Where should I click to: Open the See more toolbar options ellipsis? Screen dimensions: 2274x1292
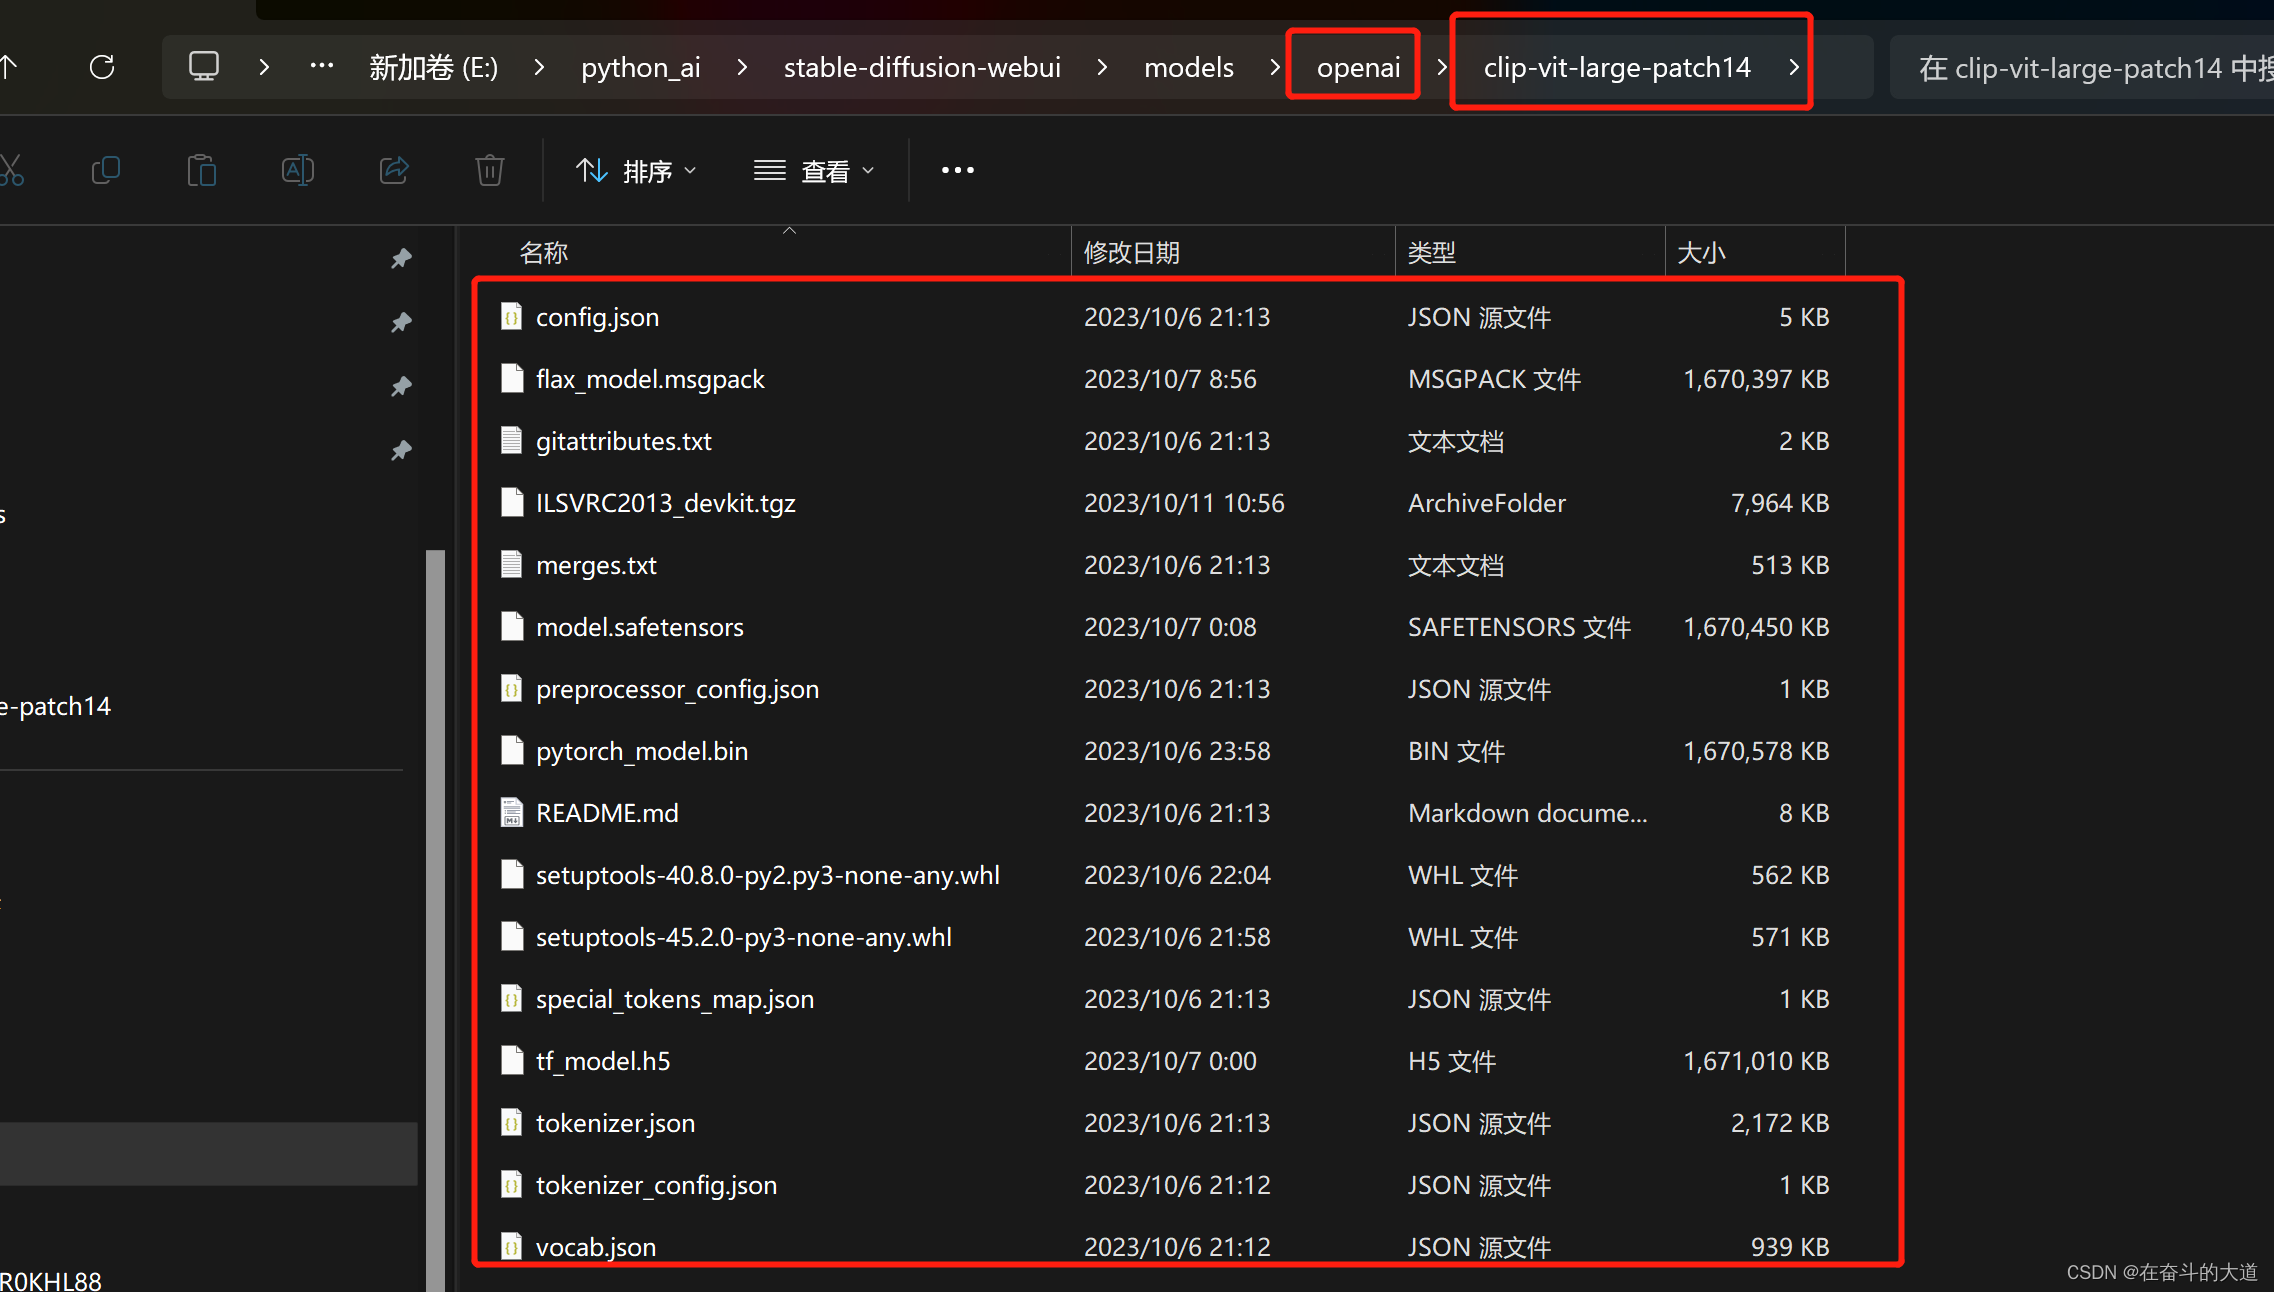point(957,170)
